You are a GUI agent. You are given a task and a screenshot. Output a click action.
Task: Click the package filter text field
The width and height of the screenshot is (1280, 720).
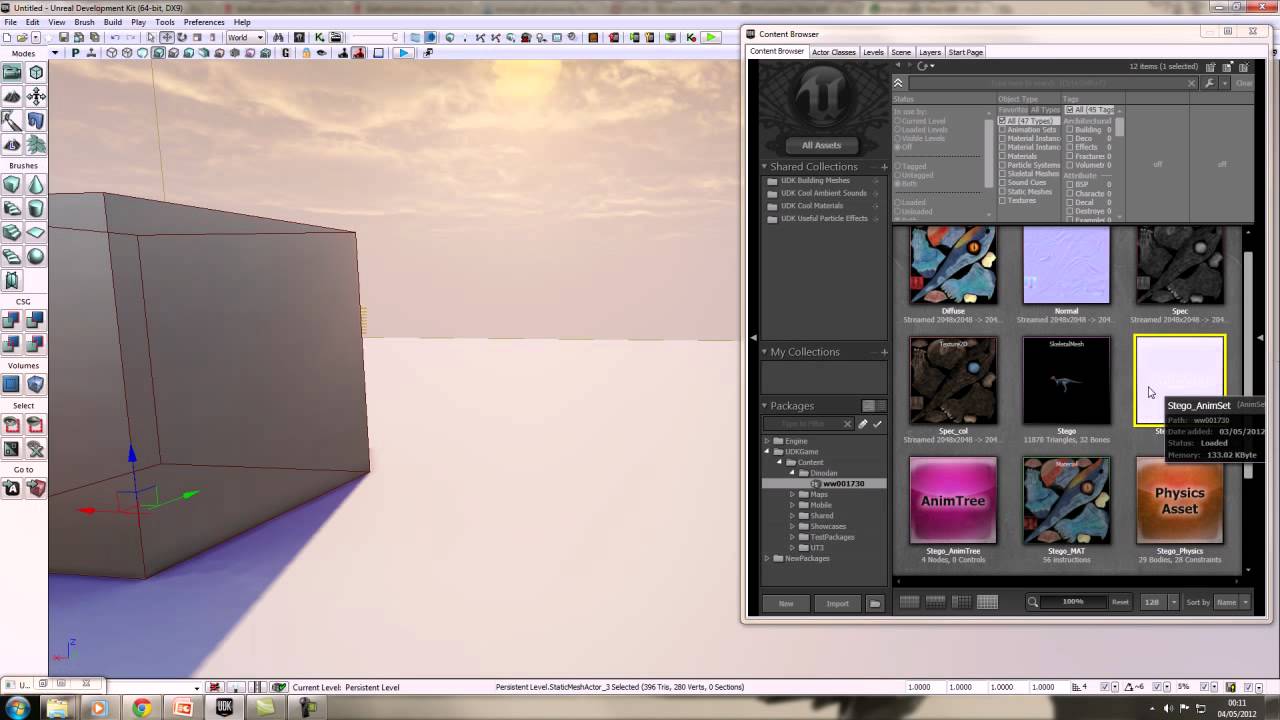[x=809, y=424]
